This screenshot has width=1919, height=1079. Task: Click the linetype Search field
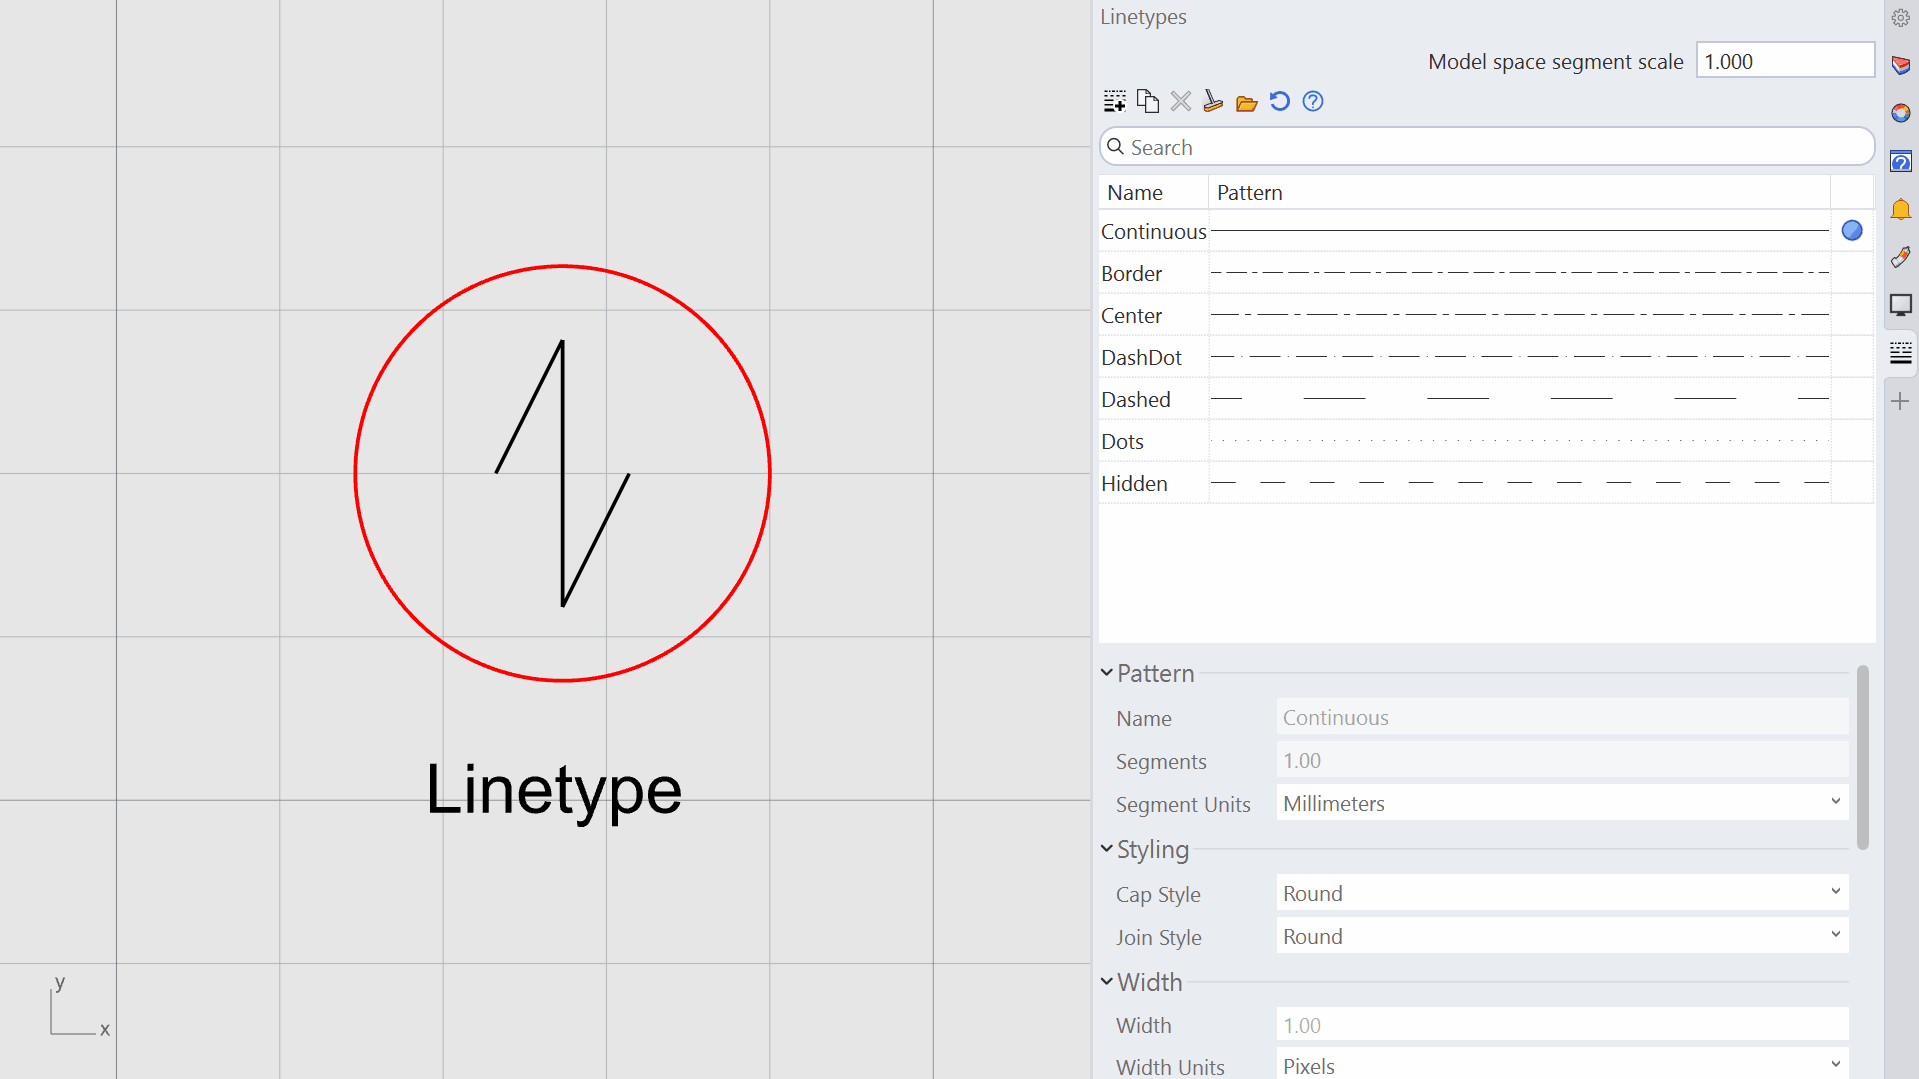(1487, 147)
